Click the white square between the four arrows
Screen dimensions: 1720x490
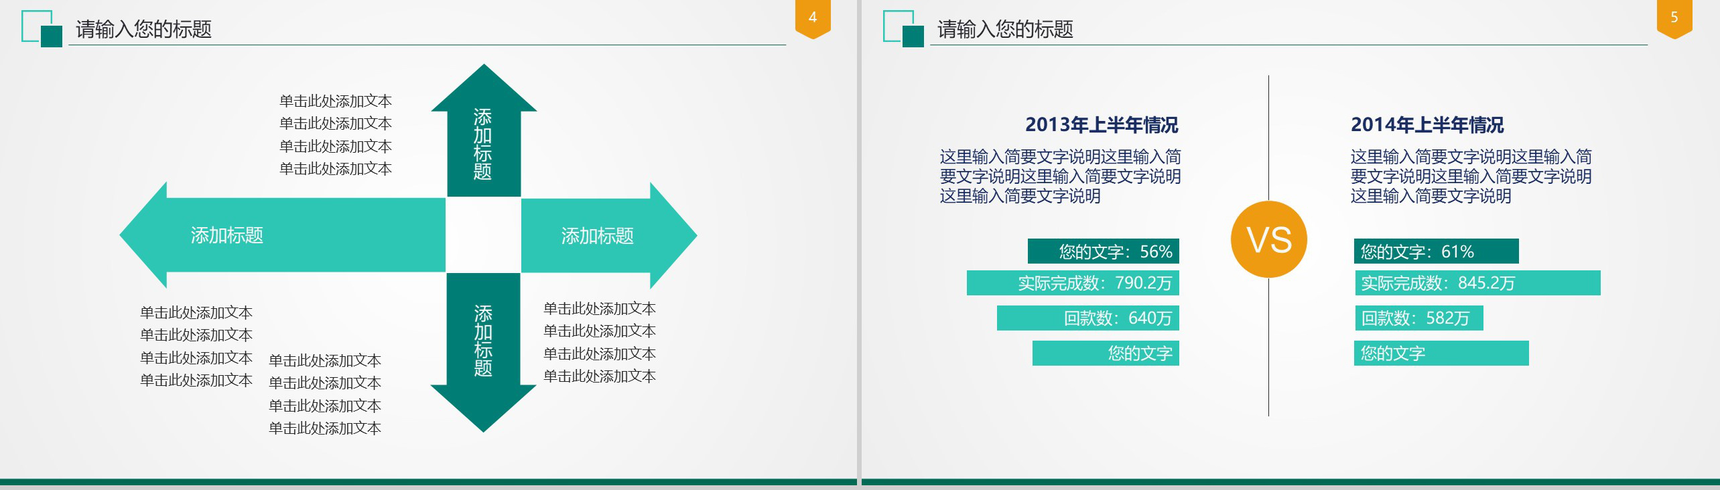point(484,235)
